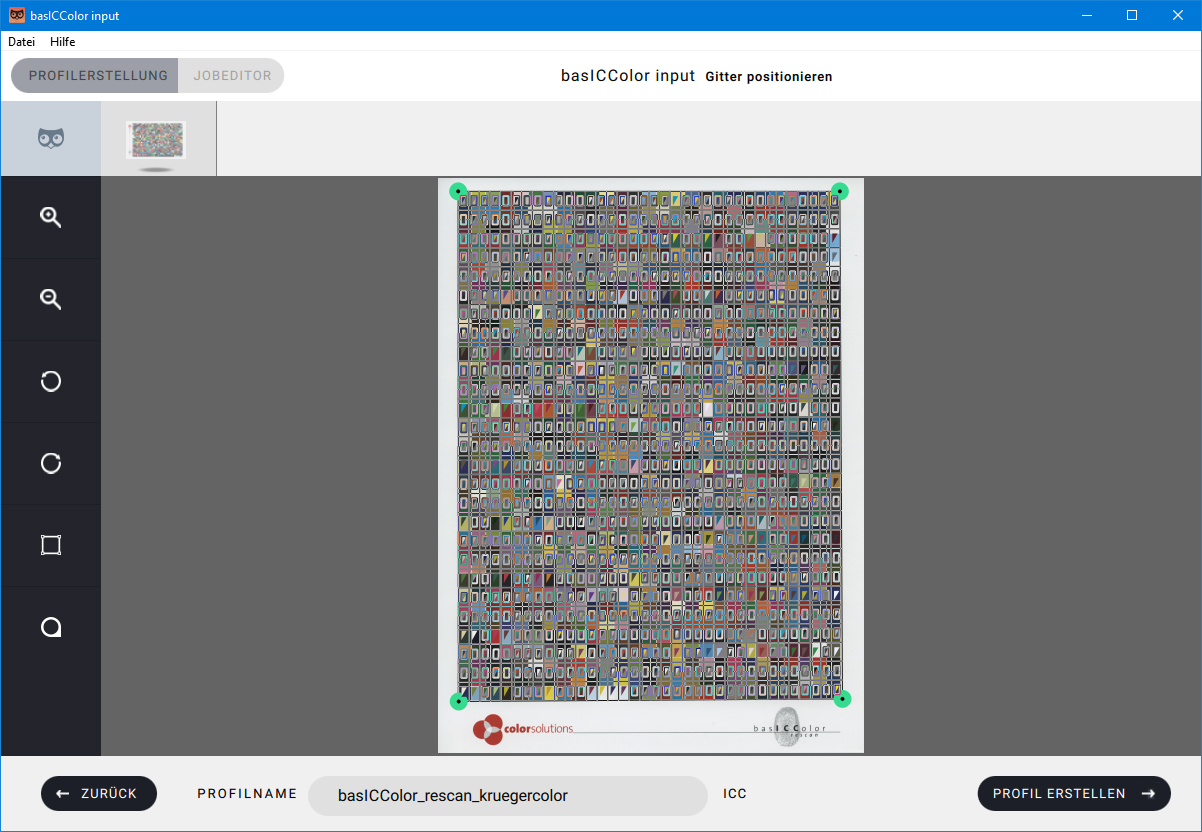Click the basICColor app icon in title bar
The image size is (1202, 832).
[x=16, y=15]
